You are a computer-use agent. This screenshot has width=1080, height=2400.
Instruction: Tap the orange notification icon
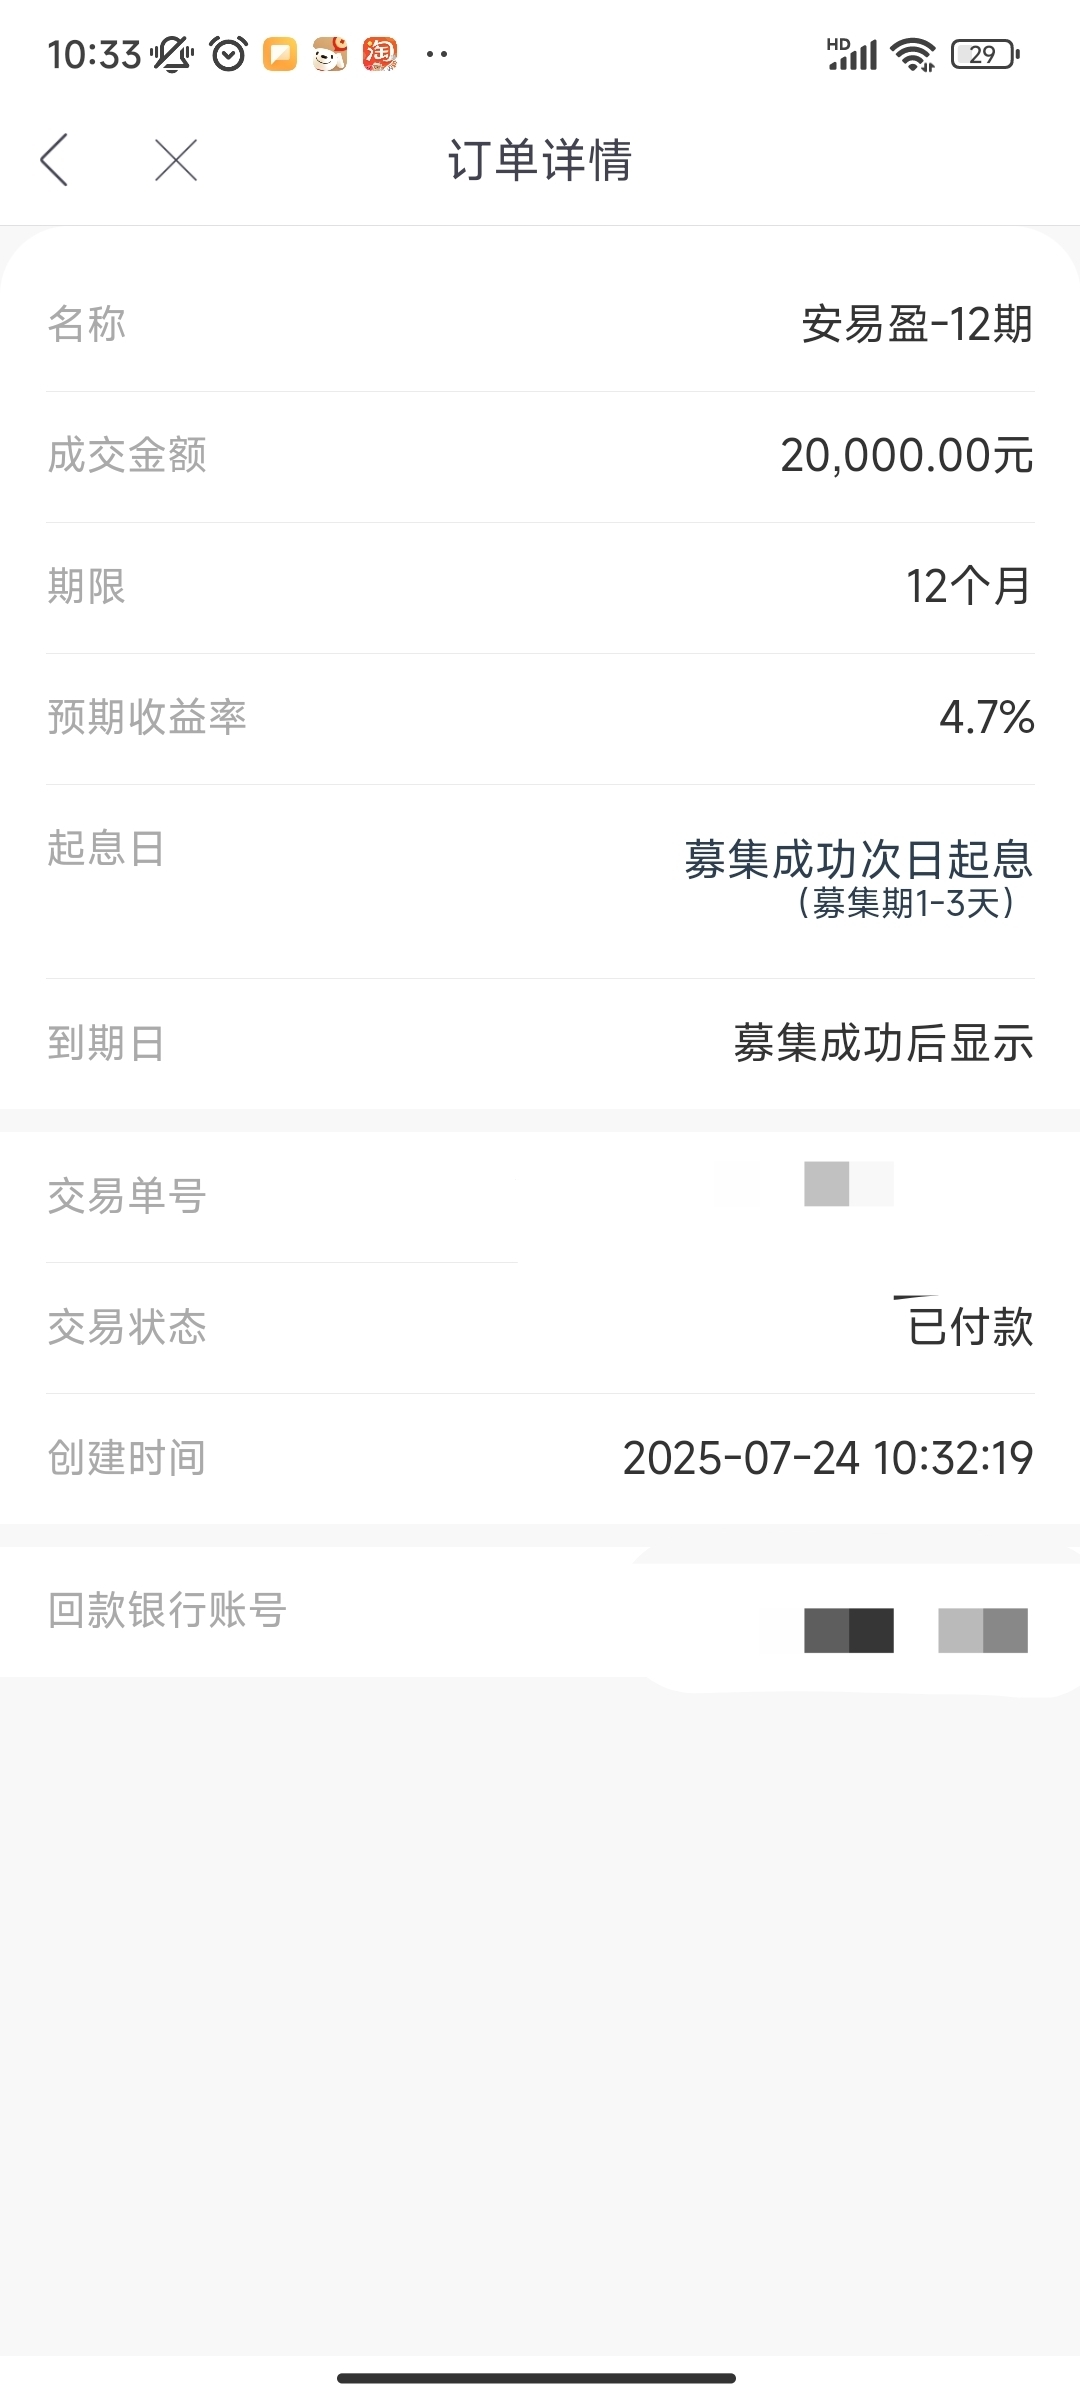coord(280,54)
